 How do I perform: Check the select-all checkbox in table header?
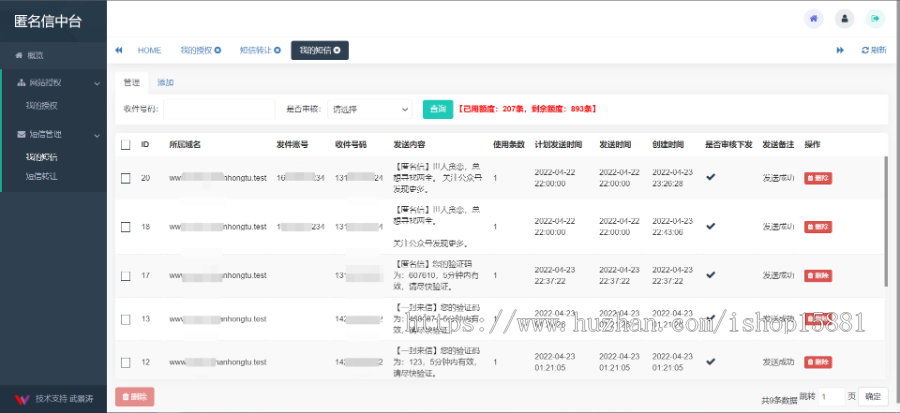point(125,145)
